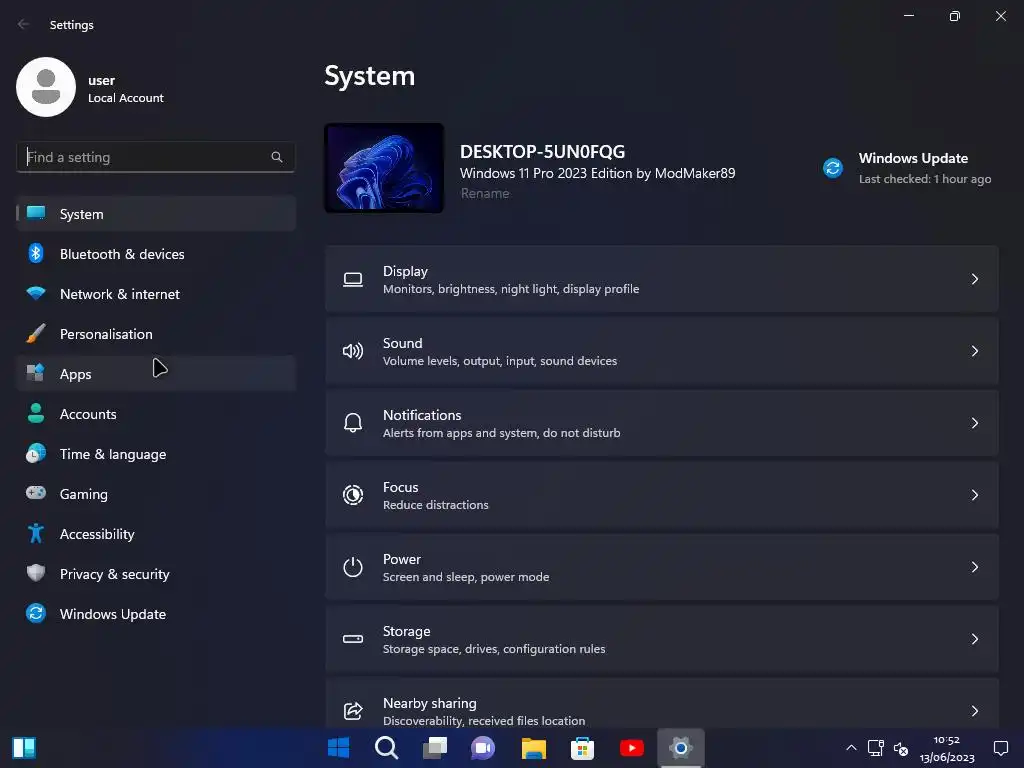Select System in the sidebar
Image resolution: width=1024 pixels, height=768 pixels.
[x=156, y=214]
